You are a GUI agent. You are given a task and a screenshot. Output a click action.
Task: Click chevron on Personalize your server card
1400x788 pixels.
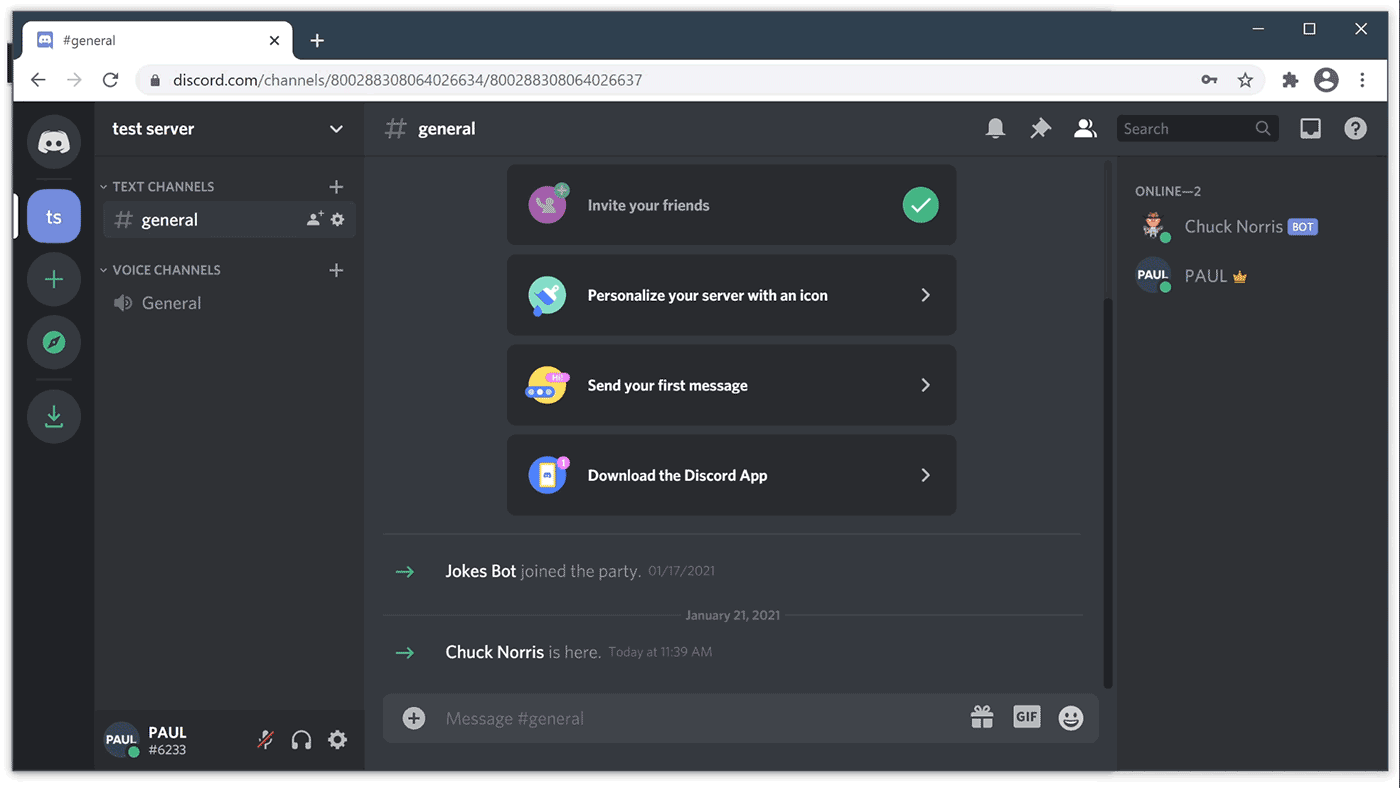tap(925, 295)
